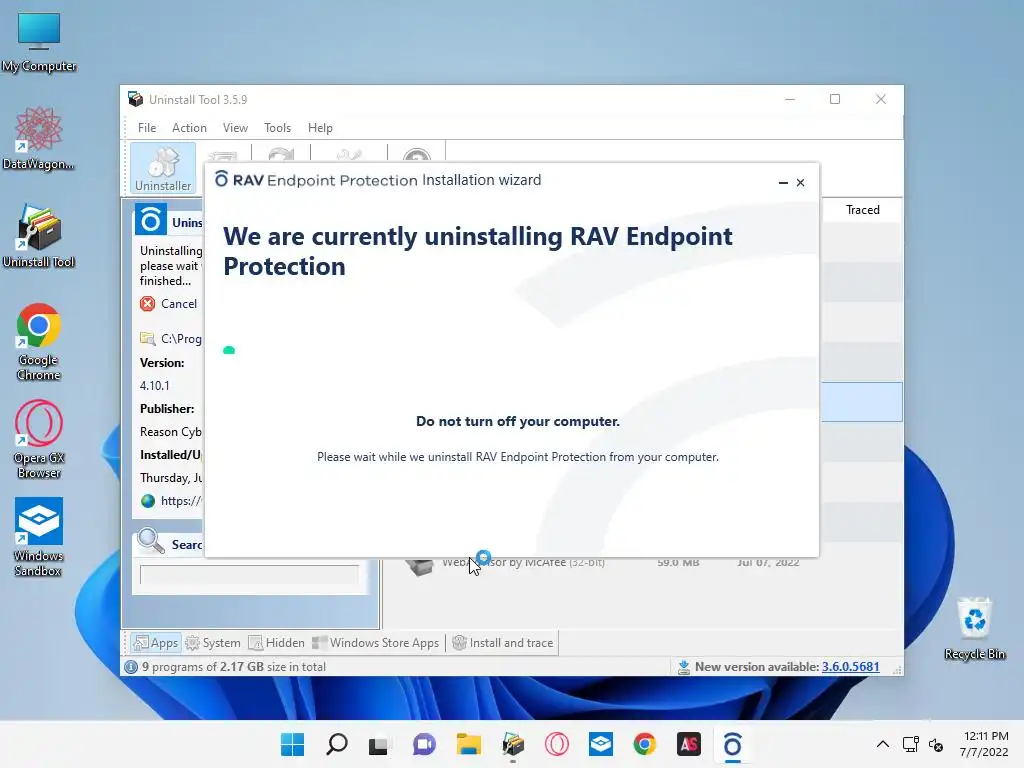Screen dimensions: 1024x768
Task: Show hidden system tray icons
Action: coord(882,744)
